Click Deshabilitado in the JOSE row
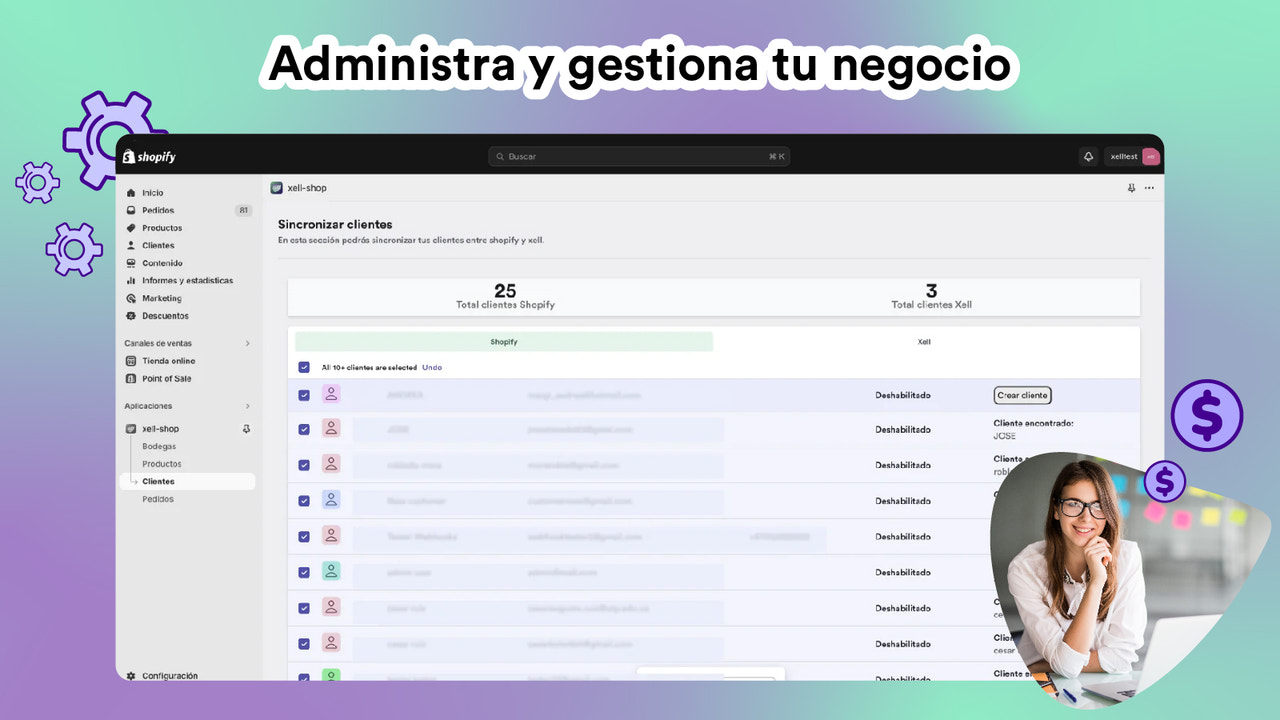 [x=903, y=430]
